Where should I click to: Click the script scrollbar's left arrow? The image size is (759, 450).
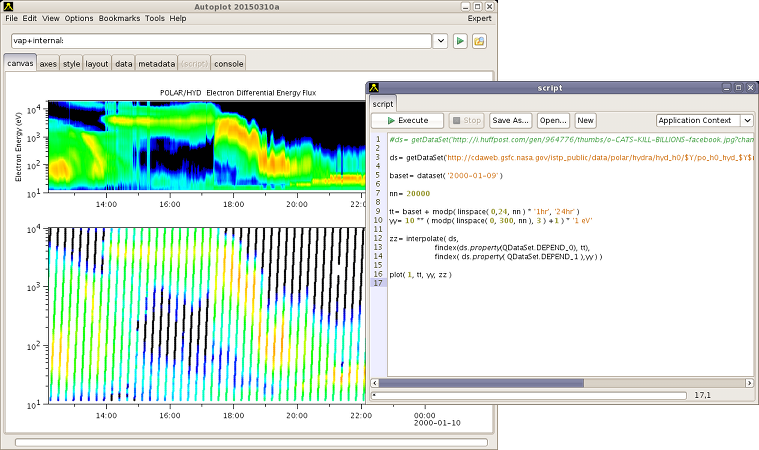pyautogui.click(x=375, y=382)
